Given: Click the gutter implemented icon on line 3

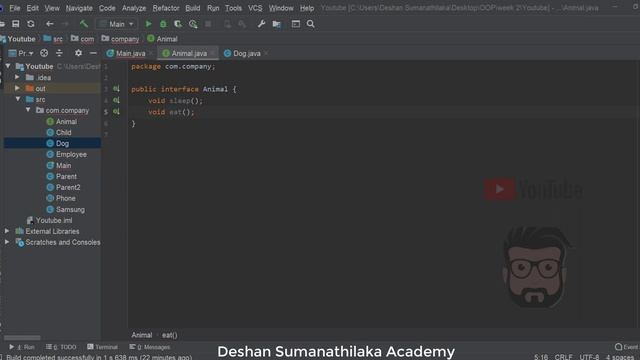Looking at the screenshot, I should tap(116, 89).
